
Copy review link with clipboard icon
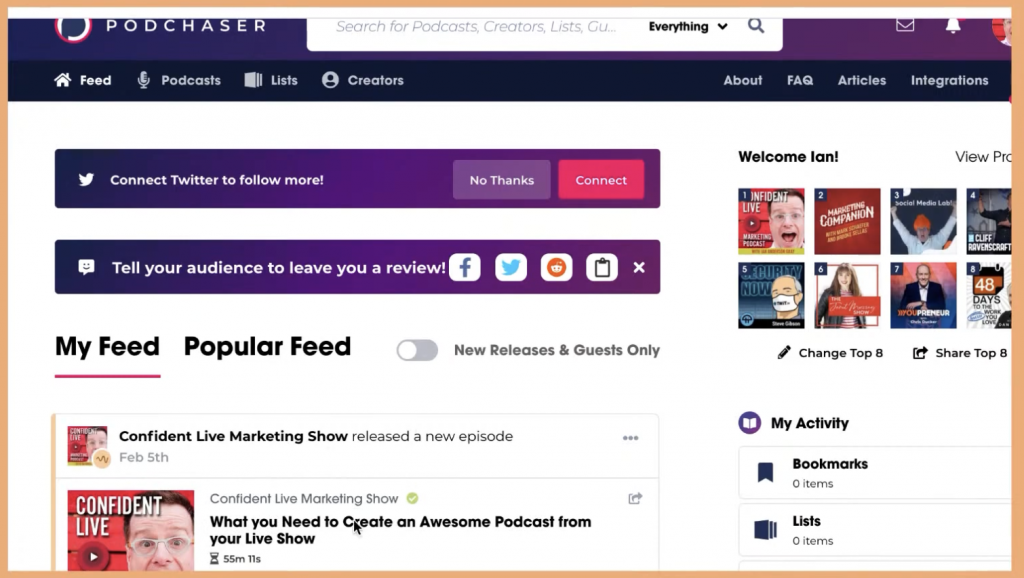point(602,267)
